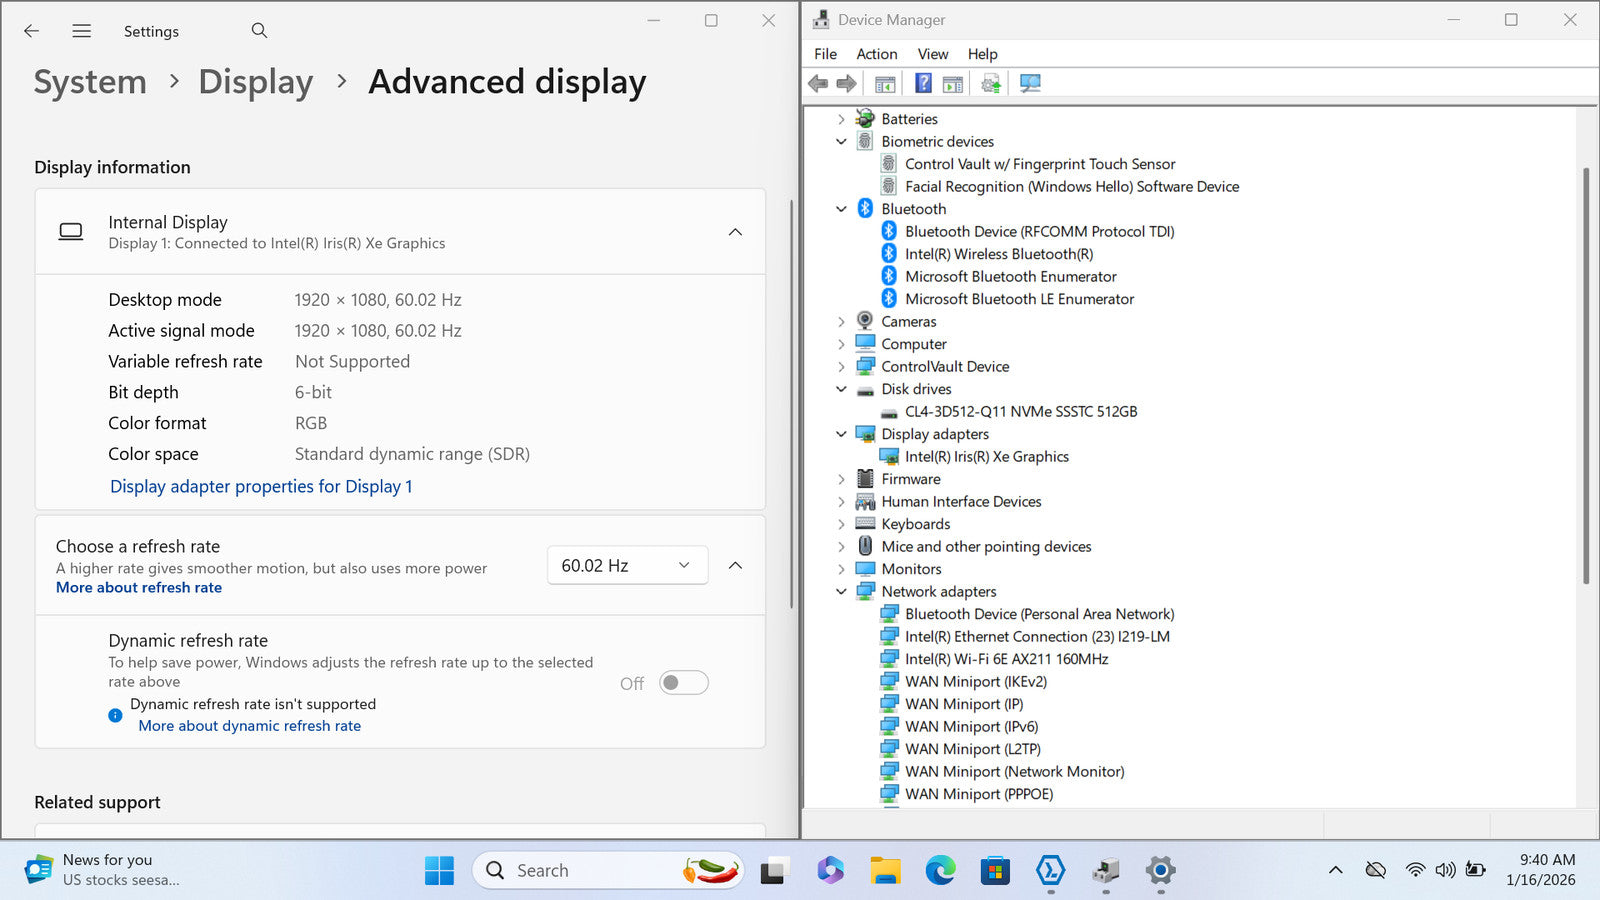Image resolution: width=1600 pixels, height=900 pixels.
Task: Open the View menu in Device Manager
Action: pyautogui.click(x=932, y=54)
